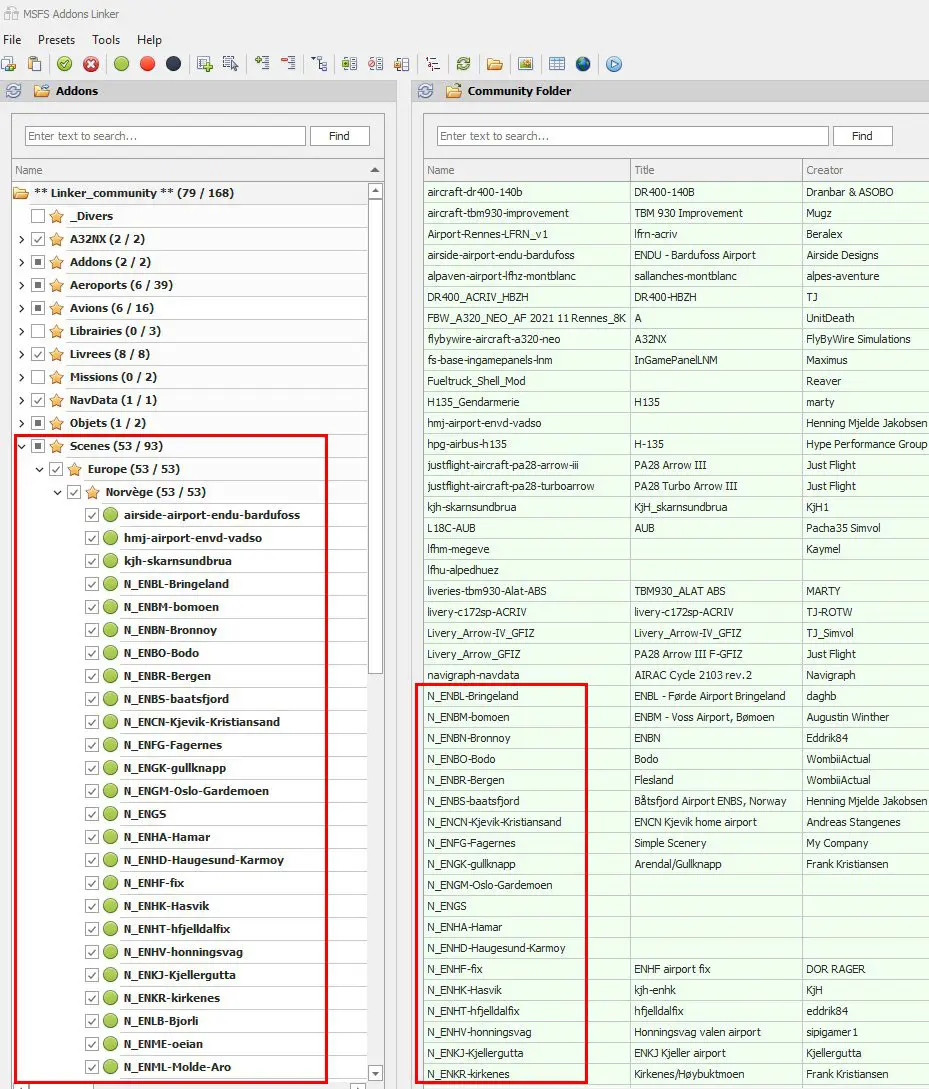Click Addons search text field
The image size is (929, 1089).
click(x=165, y=136)
